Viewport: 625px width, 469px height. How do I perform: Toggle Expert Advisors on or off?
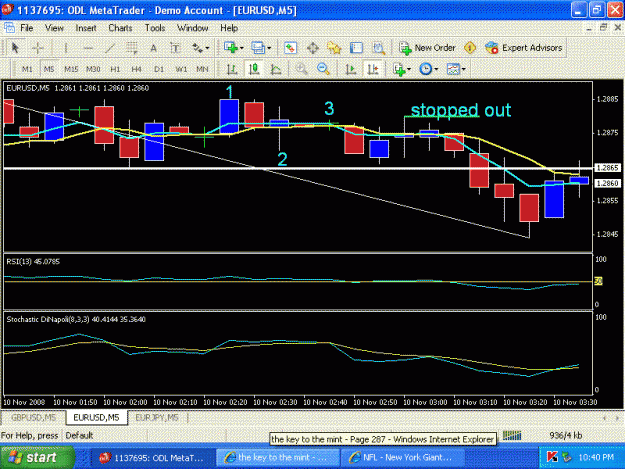524,48
